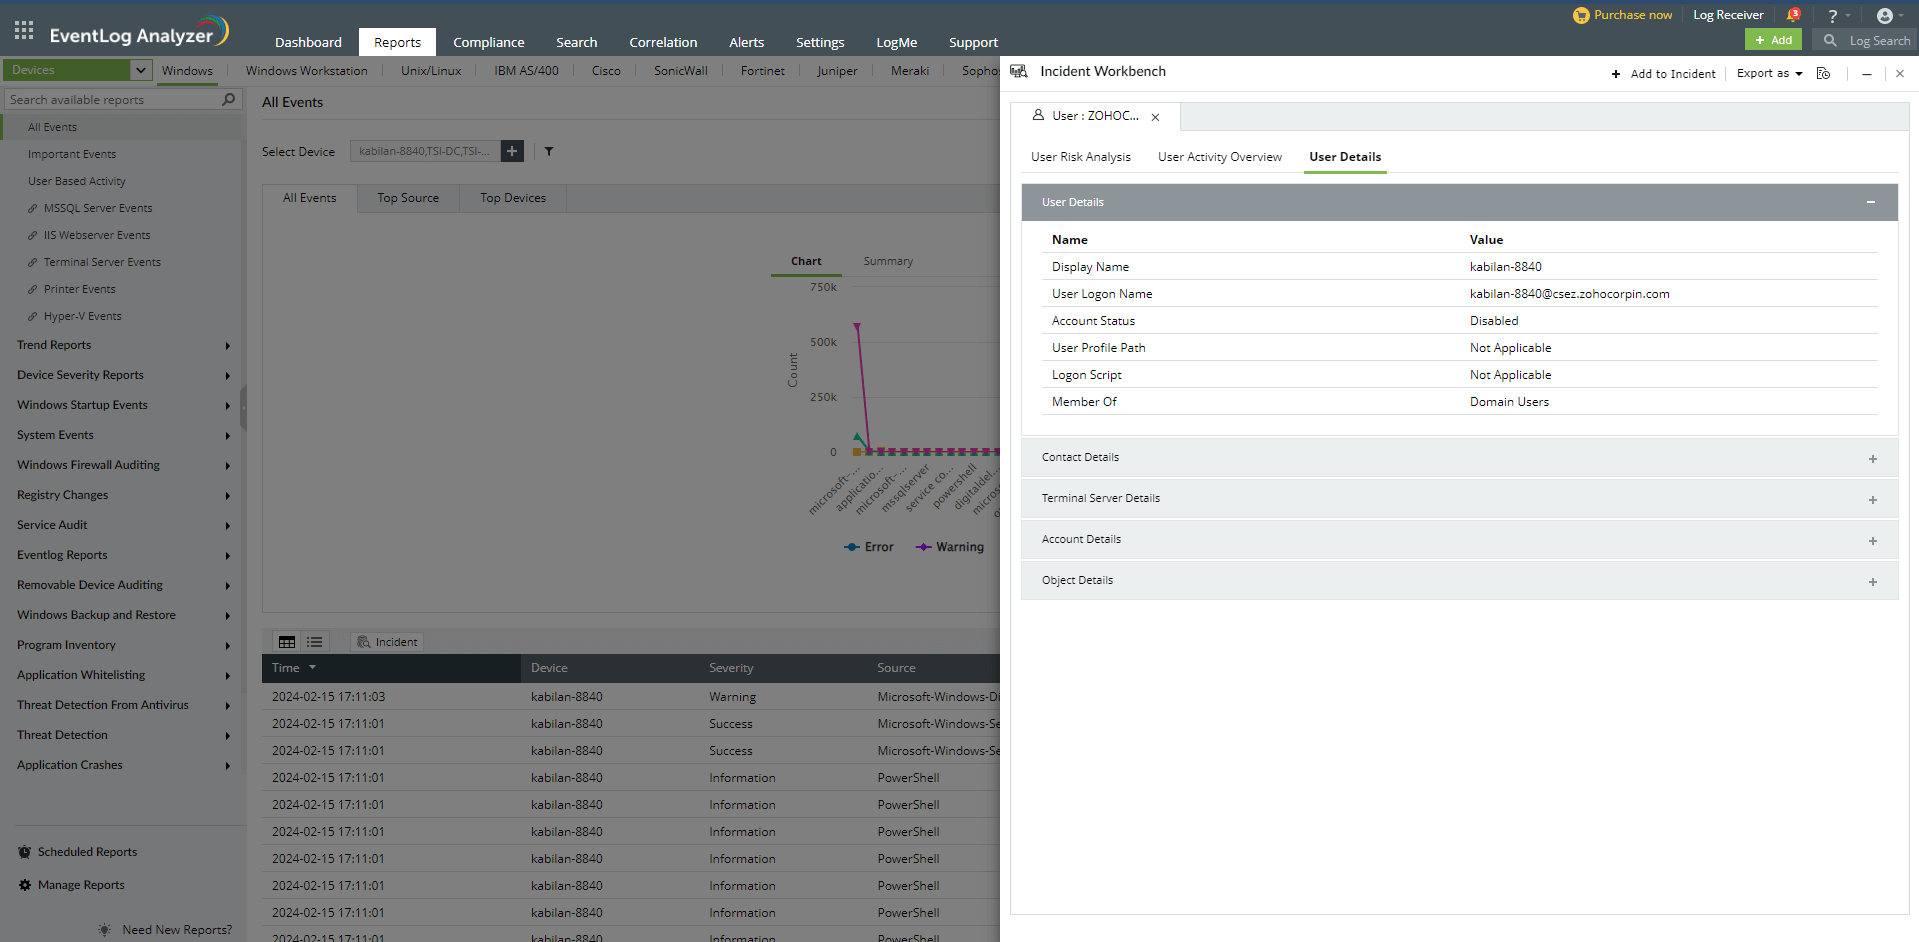The image size is (1919, 942).
Task: Expand the Account Details section
Action: pos(1873,541)
